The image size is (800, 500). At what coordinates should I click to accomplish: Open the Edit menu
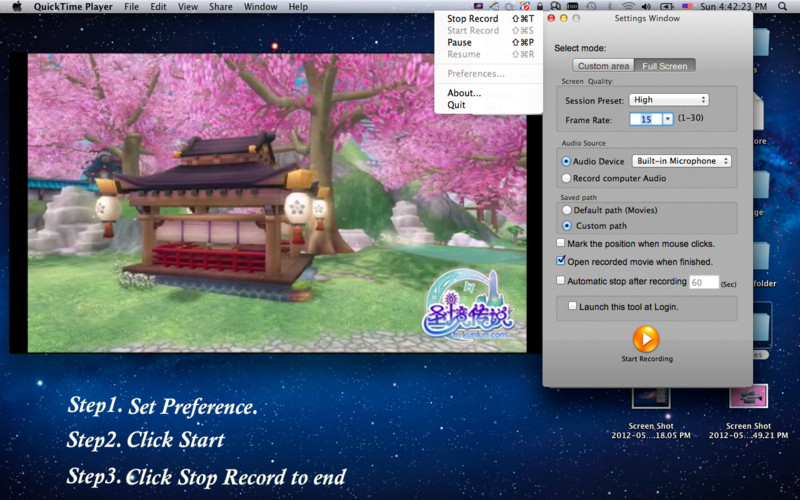click(158, 7)
